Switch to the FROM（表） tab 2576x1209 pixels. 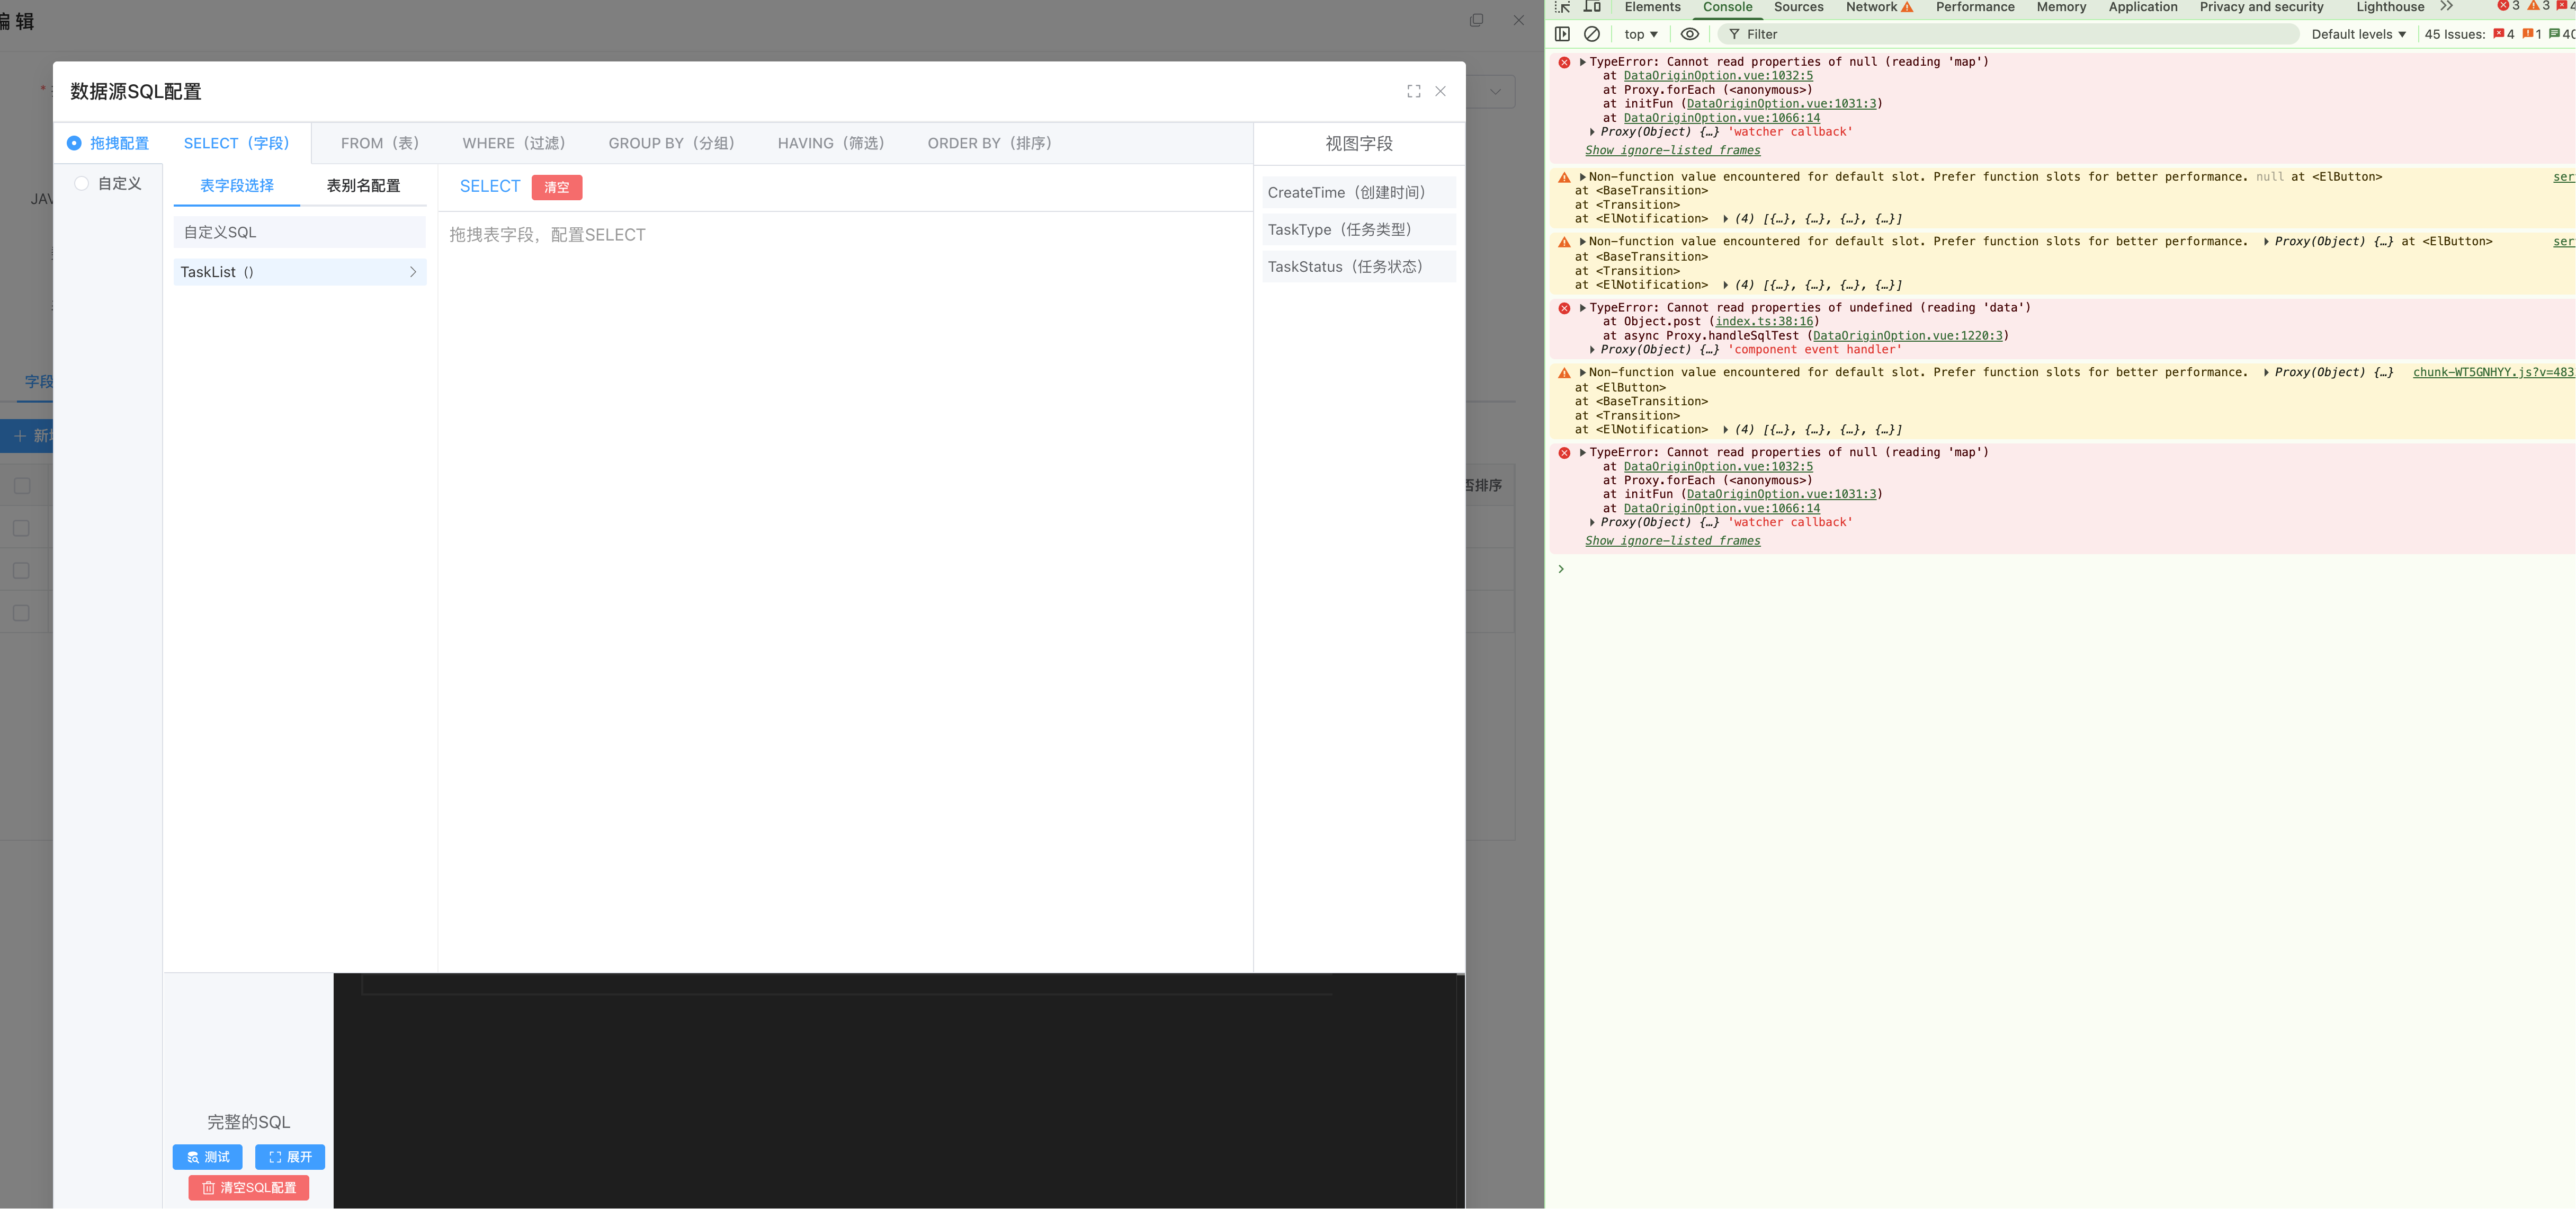point(380,143)
